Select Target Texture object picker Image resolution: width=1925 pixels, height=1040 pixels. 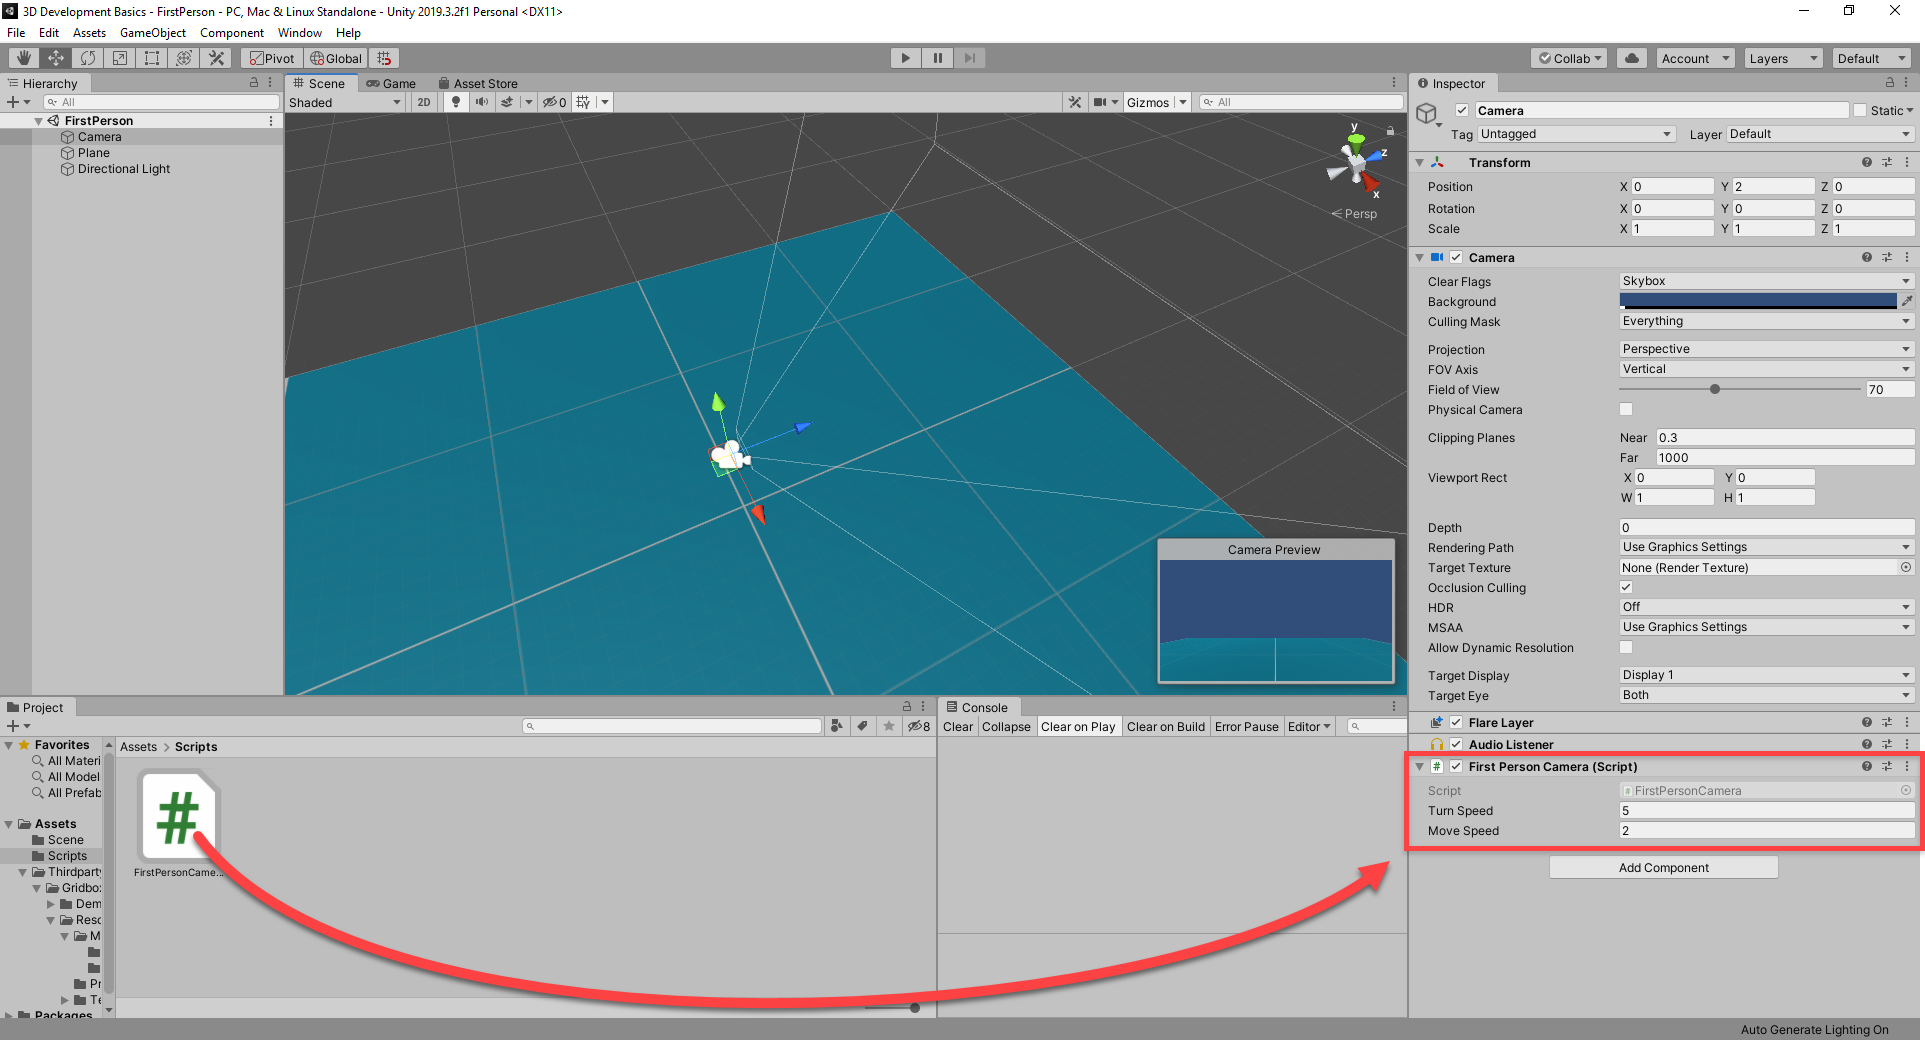[1906, 567]
